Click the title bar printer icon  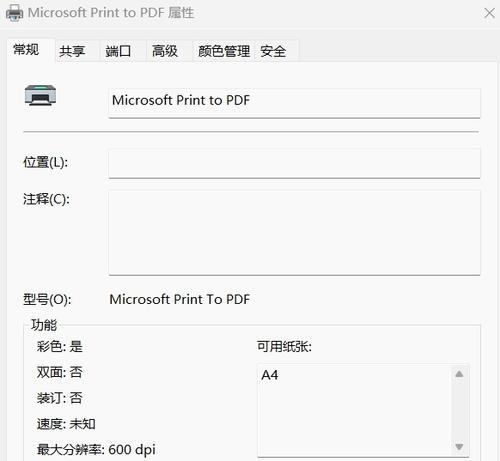coord(14,13)
